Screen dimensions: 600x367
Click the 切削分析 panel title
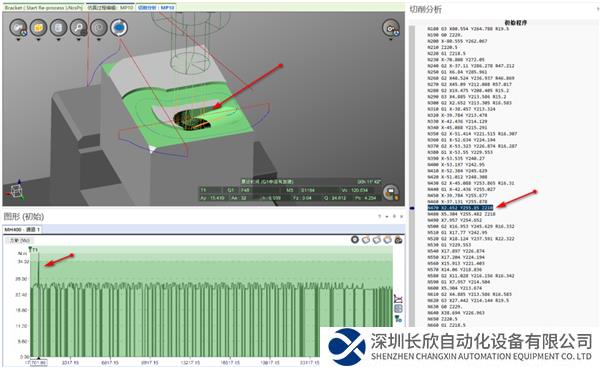pyautogui.click(x=425, y=10)
